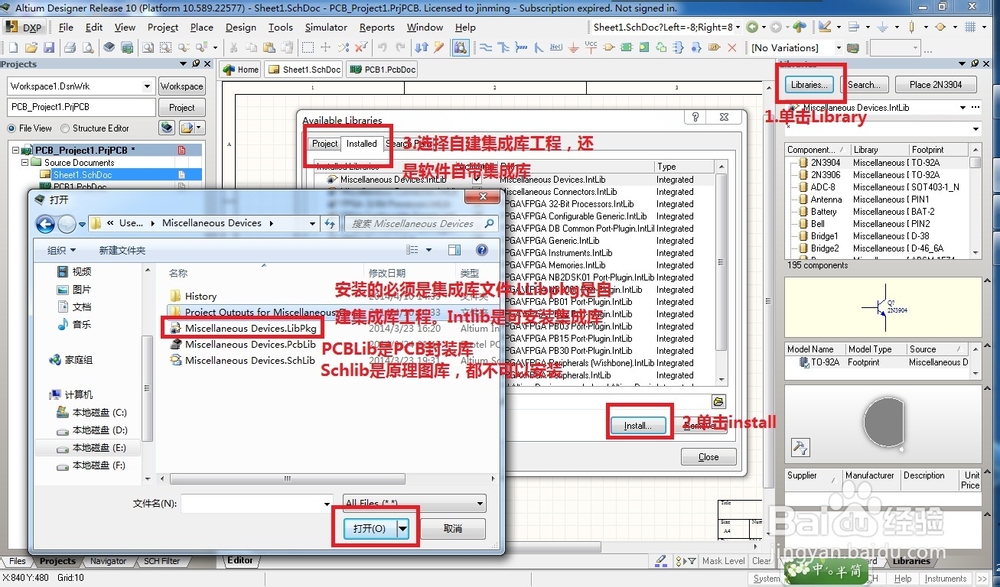Screen dimensions: 1000x587
Task: Select the Place Part tool
Action: 608,48
